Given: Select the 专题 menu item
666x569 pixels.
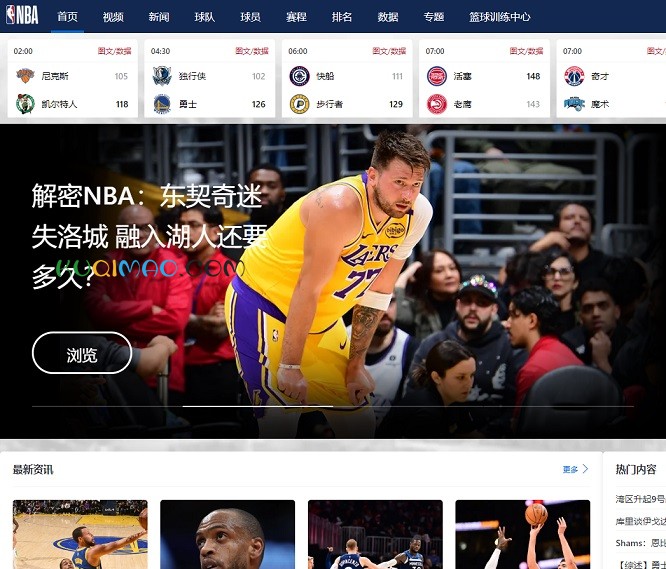Looking at the screenshot, I should click(434, 17).
